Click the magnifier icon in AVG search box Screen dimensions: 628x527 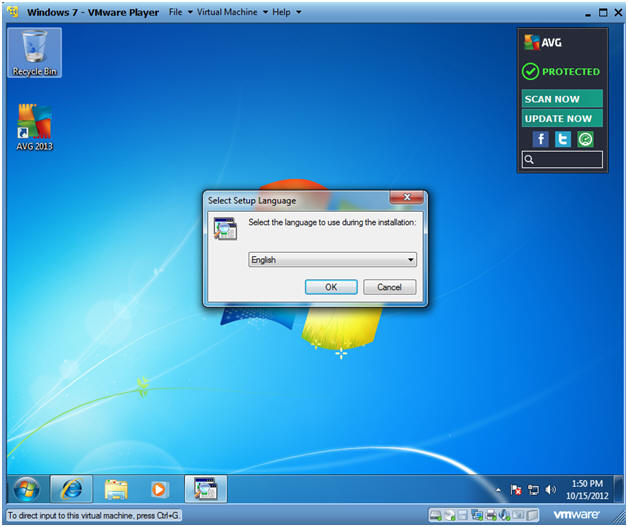click(529, 159)
